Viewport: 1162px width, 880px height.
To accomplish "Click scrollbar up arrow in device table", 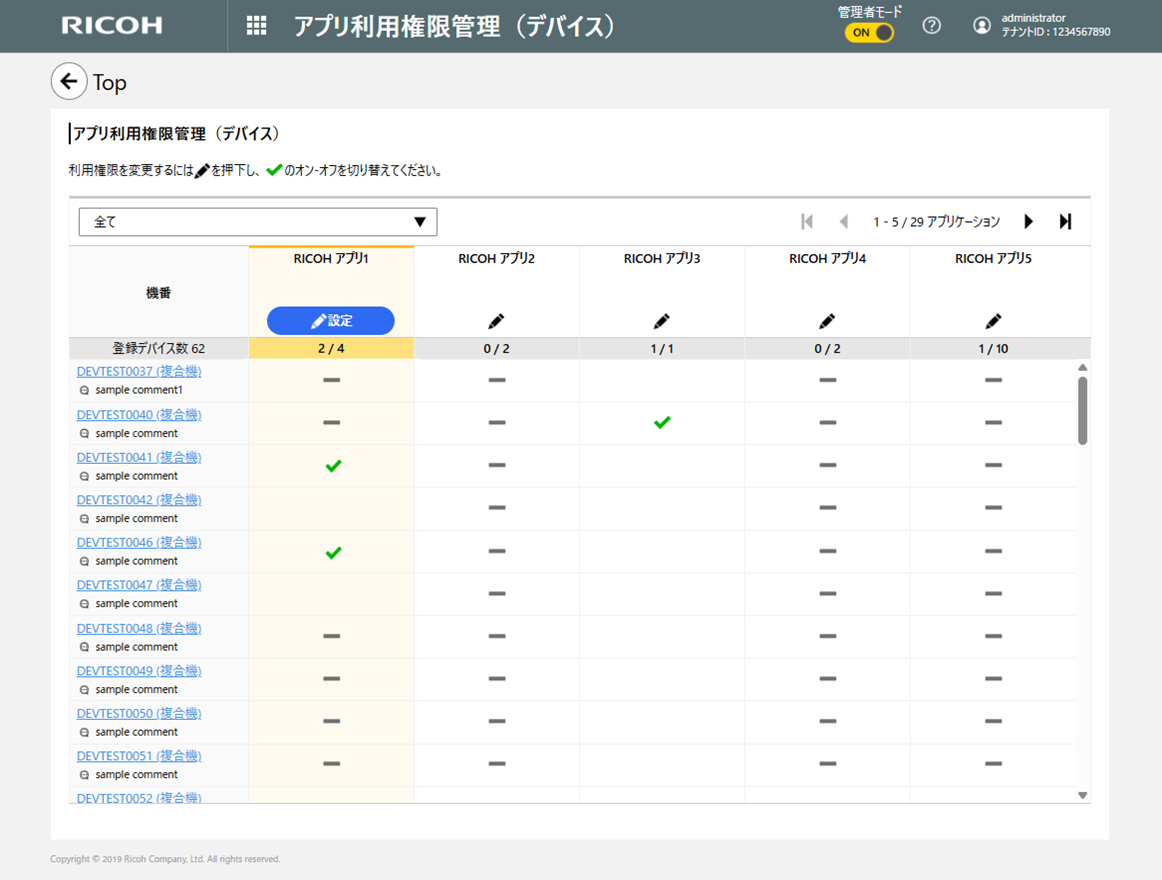I will click(1083, 368).
